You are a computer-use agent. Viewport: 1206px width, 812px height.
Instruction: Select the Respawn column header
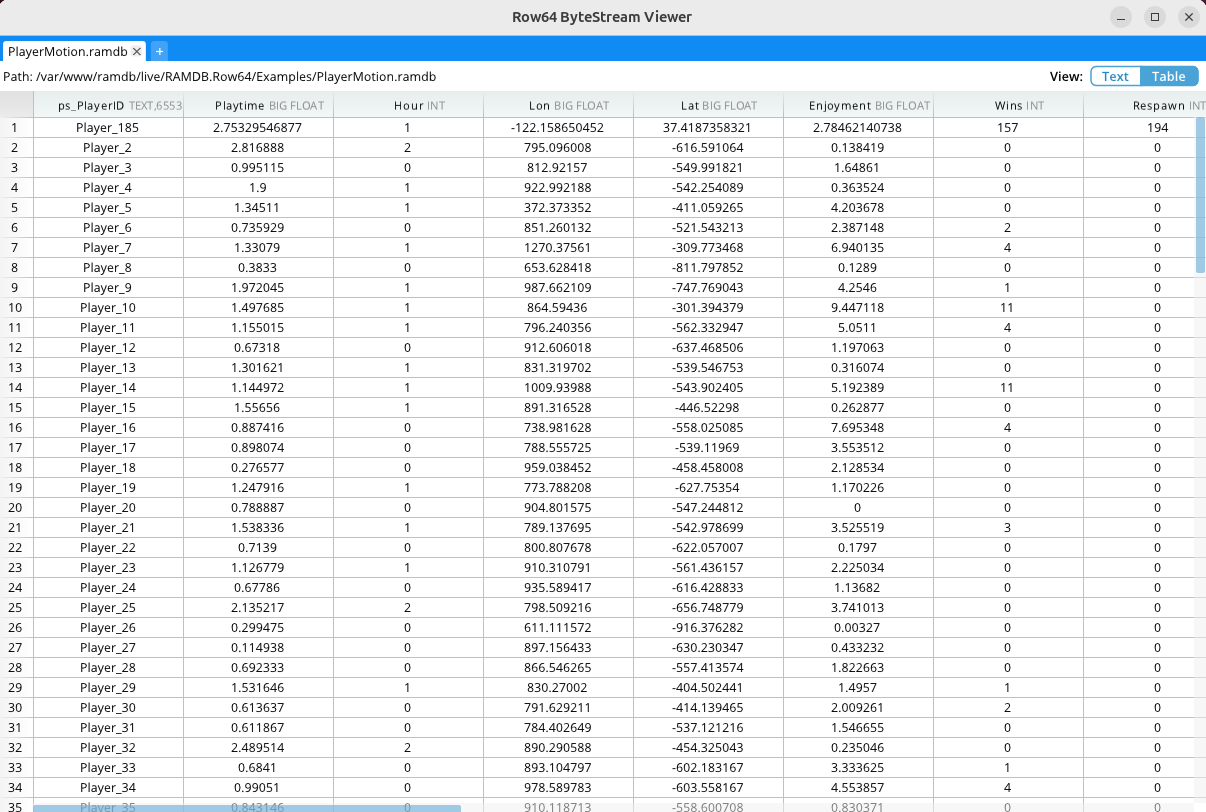pos(1145,105)
